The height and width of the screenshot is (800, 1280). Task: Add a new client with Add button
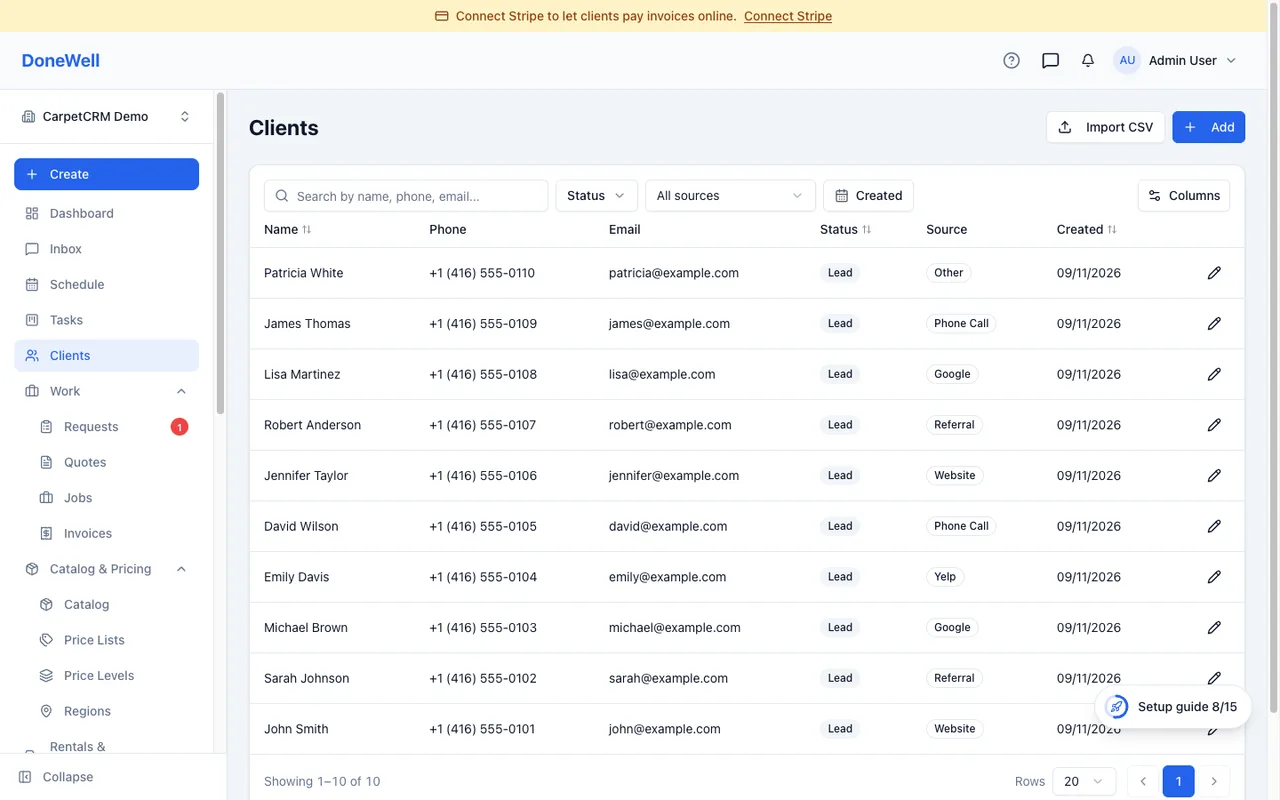[x=1209, y=127]
